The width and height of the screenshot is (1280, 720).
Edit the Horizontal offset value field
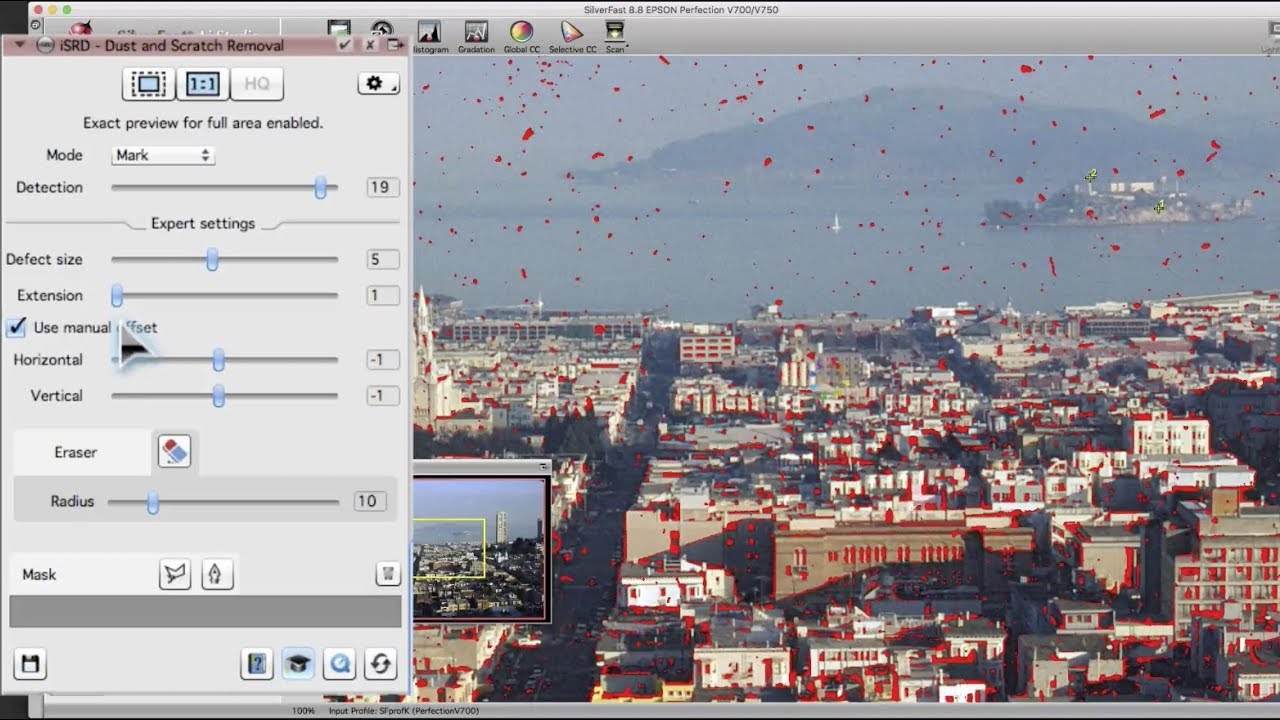tap(383, 359)
